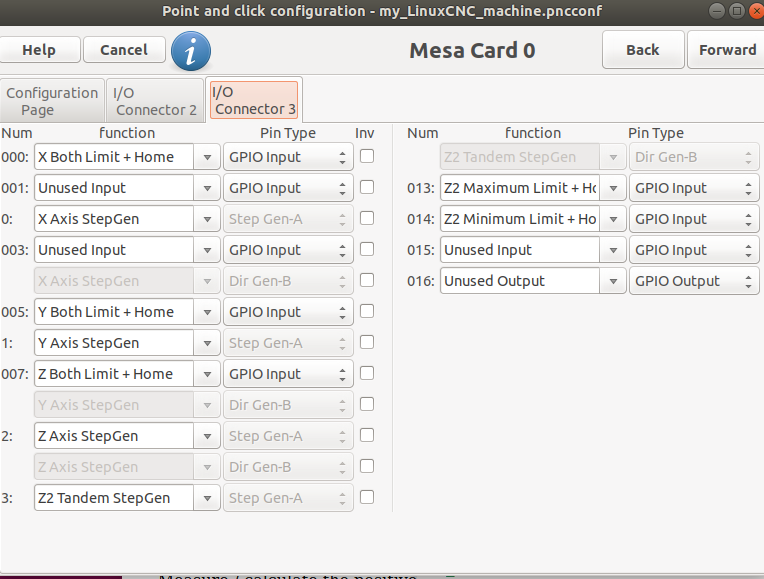Check the invert box for Z2 Tandem StepGen row
Viewport: 764px width, 579px height.
367,497
